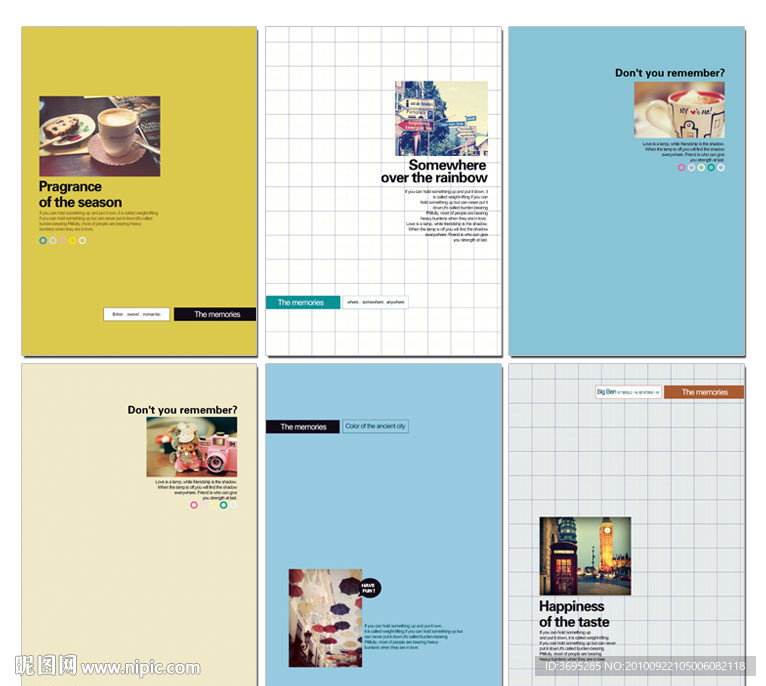Click the paragraph under 'Happiness of the taste'
The image size is (766, 686).
577,645
